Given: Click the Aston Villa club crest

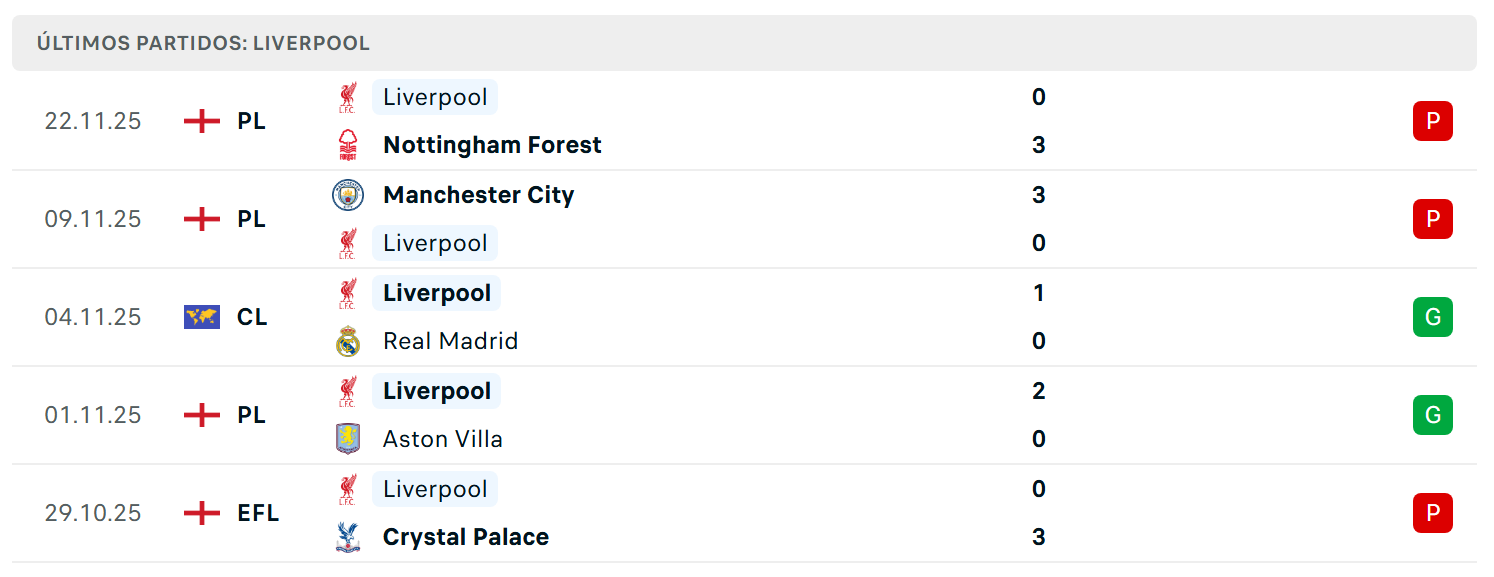Looking at the screenshot, I should coord(347,439).
